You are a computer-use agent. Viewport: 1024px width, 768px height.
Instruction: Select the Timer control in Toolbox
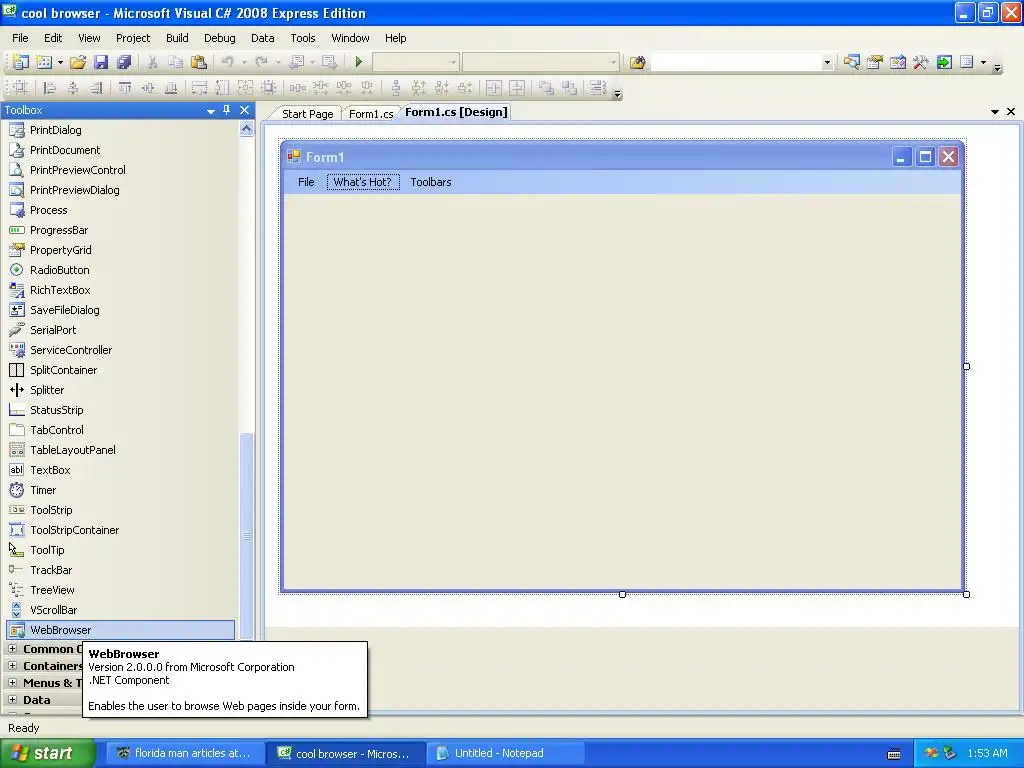[x=121, y=490]
